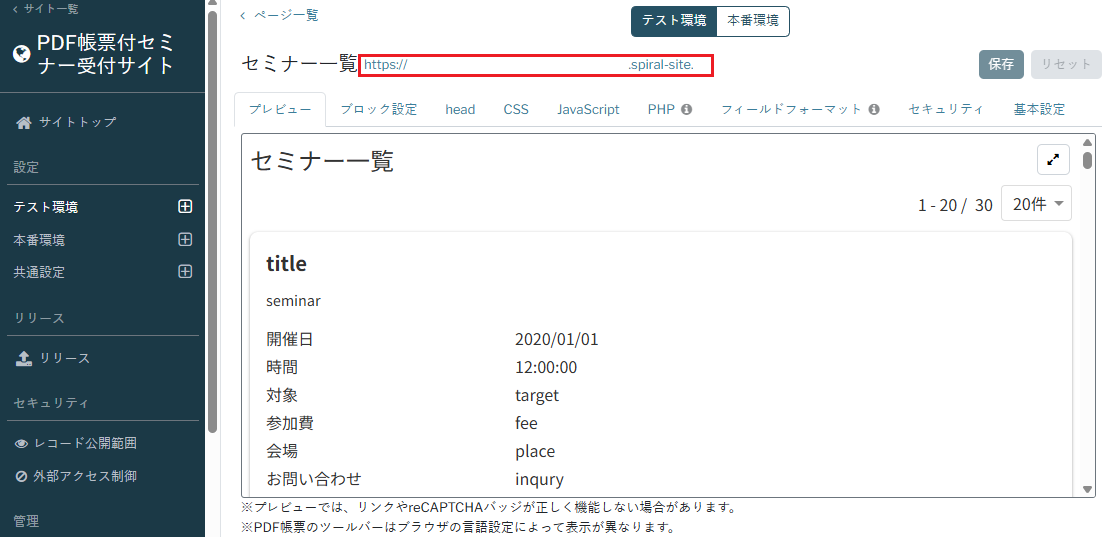Viewport: 1108px width, 537px height.
Task: Expand テスト環境 in the sidebar
Action: tap(185, 207)
